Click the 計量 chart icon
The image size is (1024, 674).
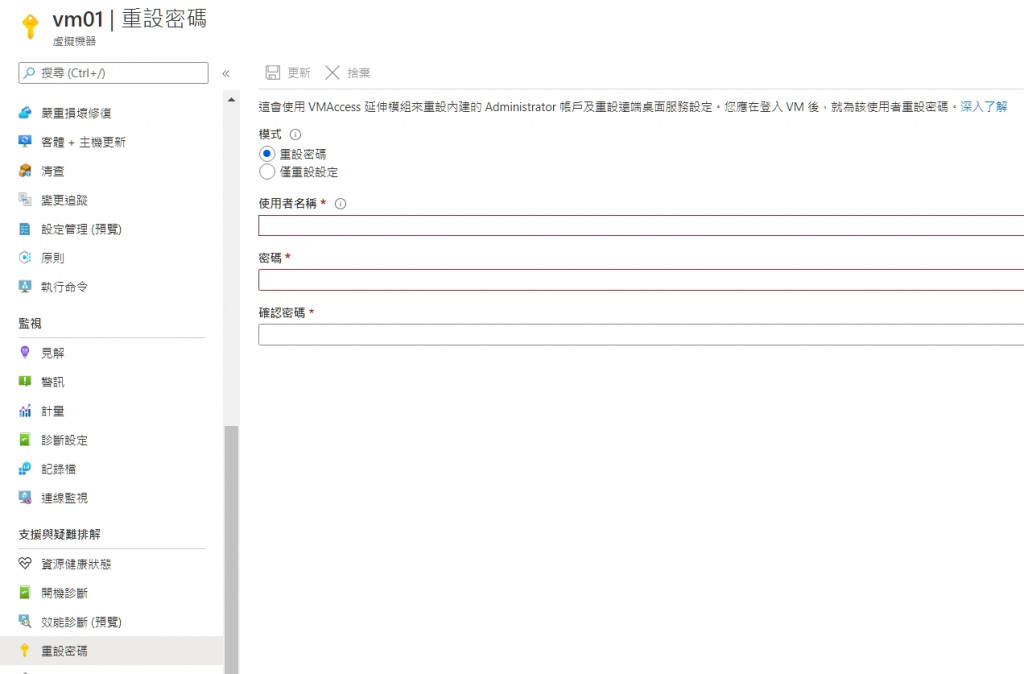point(25,411)
